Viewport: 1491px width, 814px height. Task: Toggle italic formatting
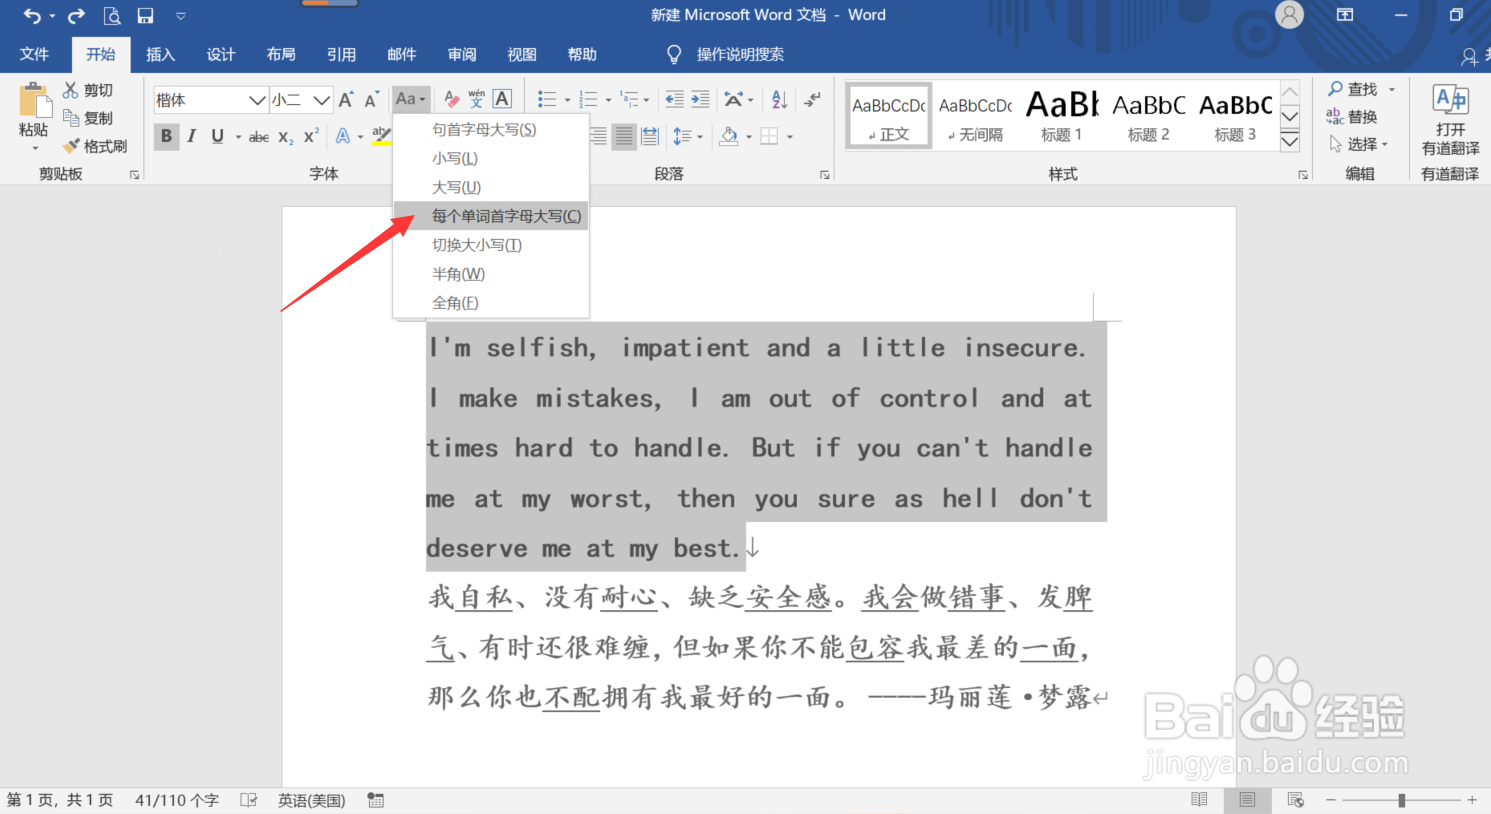(191, 136)
